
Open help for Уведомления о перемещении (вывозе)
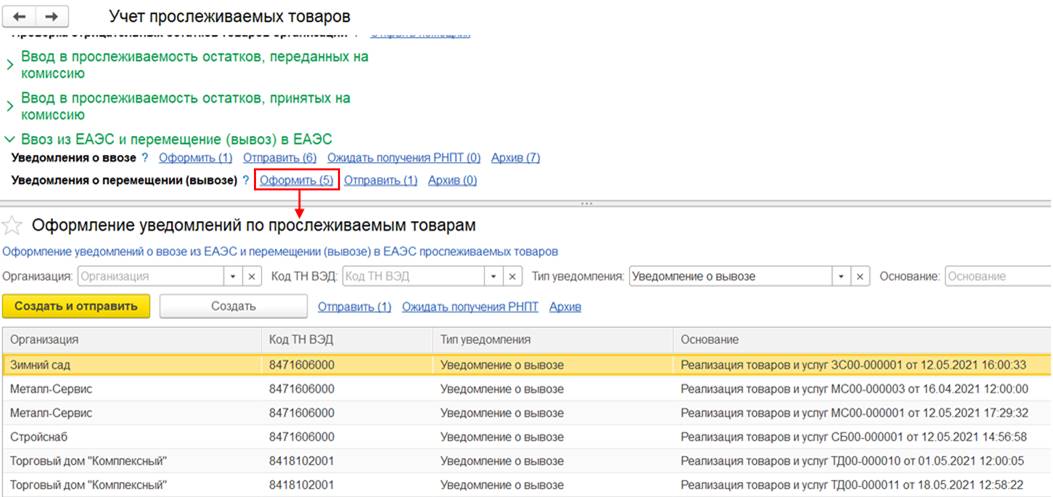[245, 180]
